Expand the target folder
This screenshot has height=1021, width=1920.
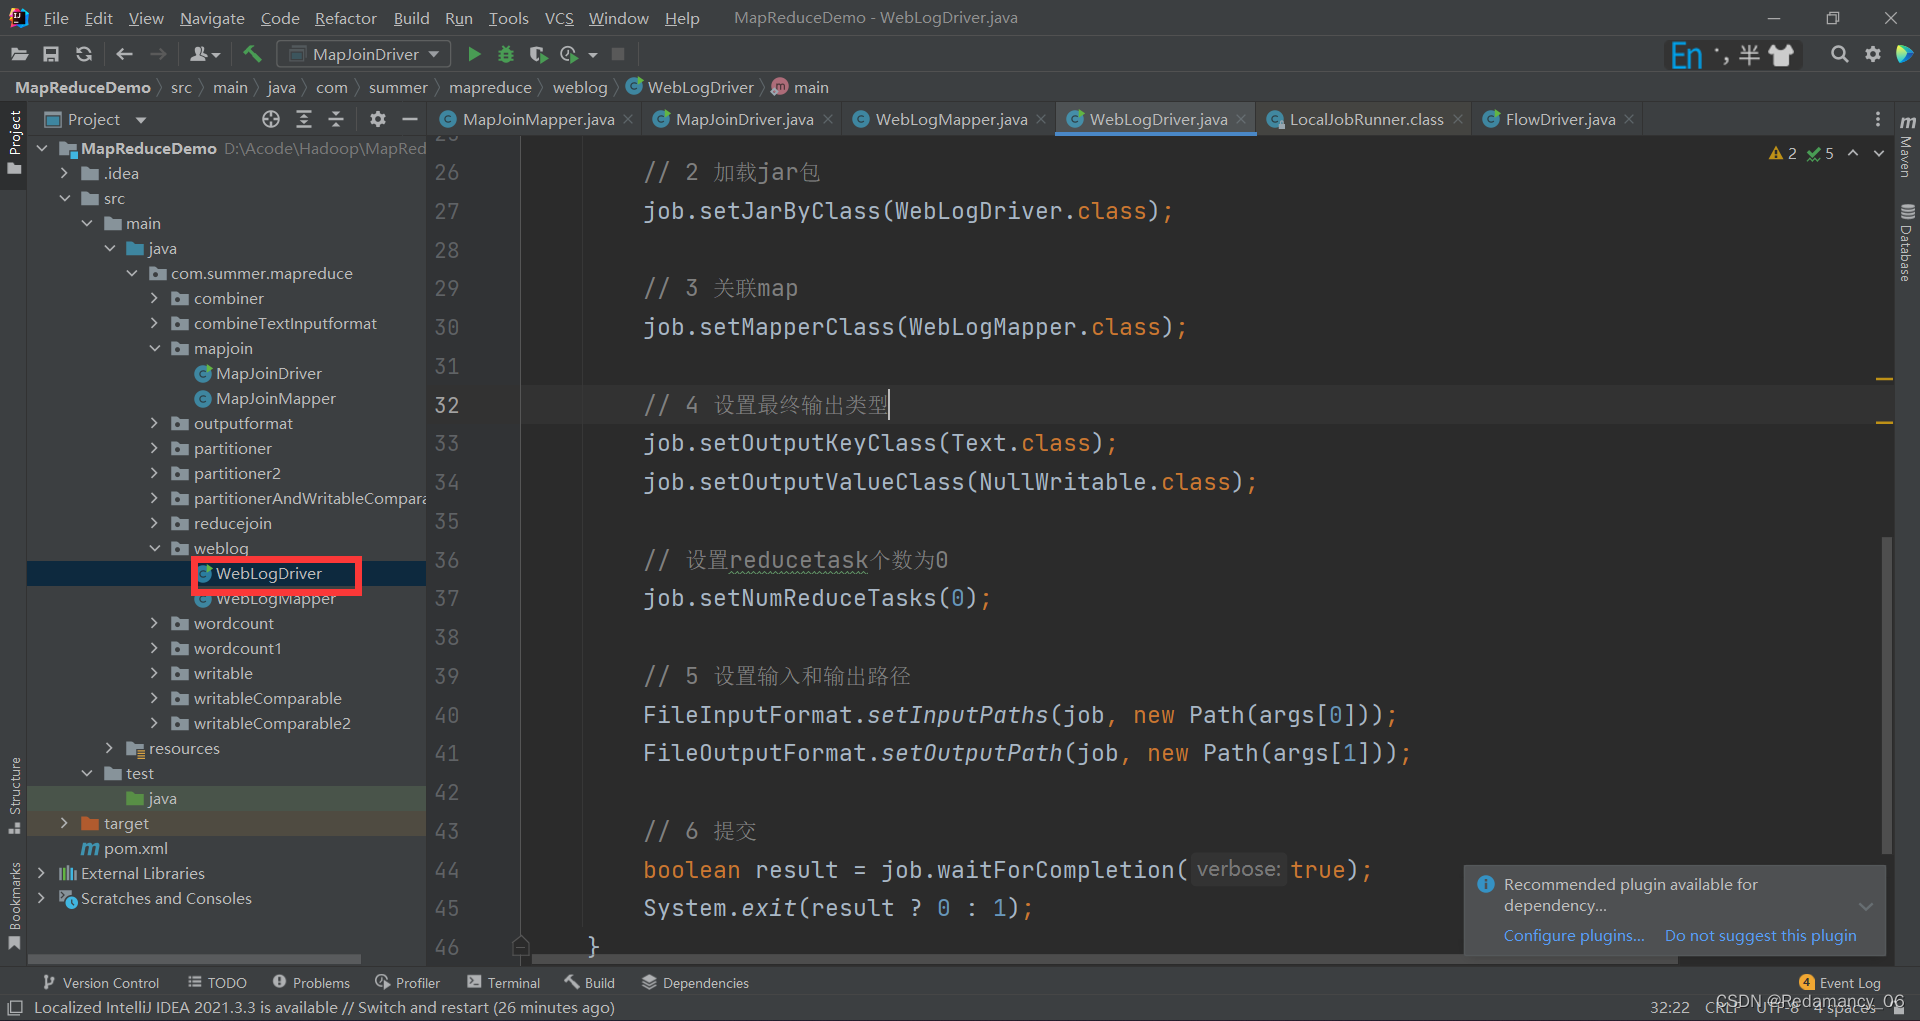coord(64,823)
